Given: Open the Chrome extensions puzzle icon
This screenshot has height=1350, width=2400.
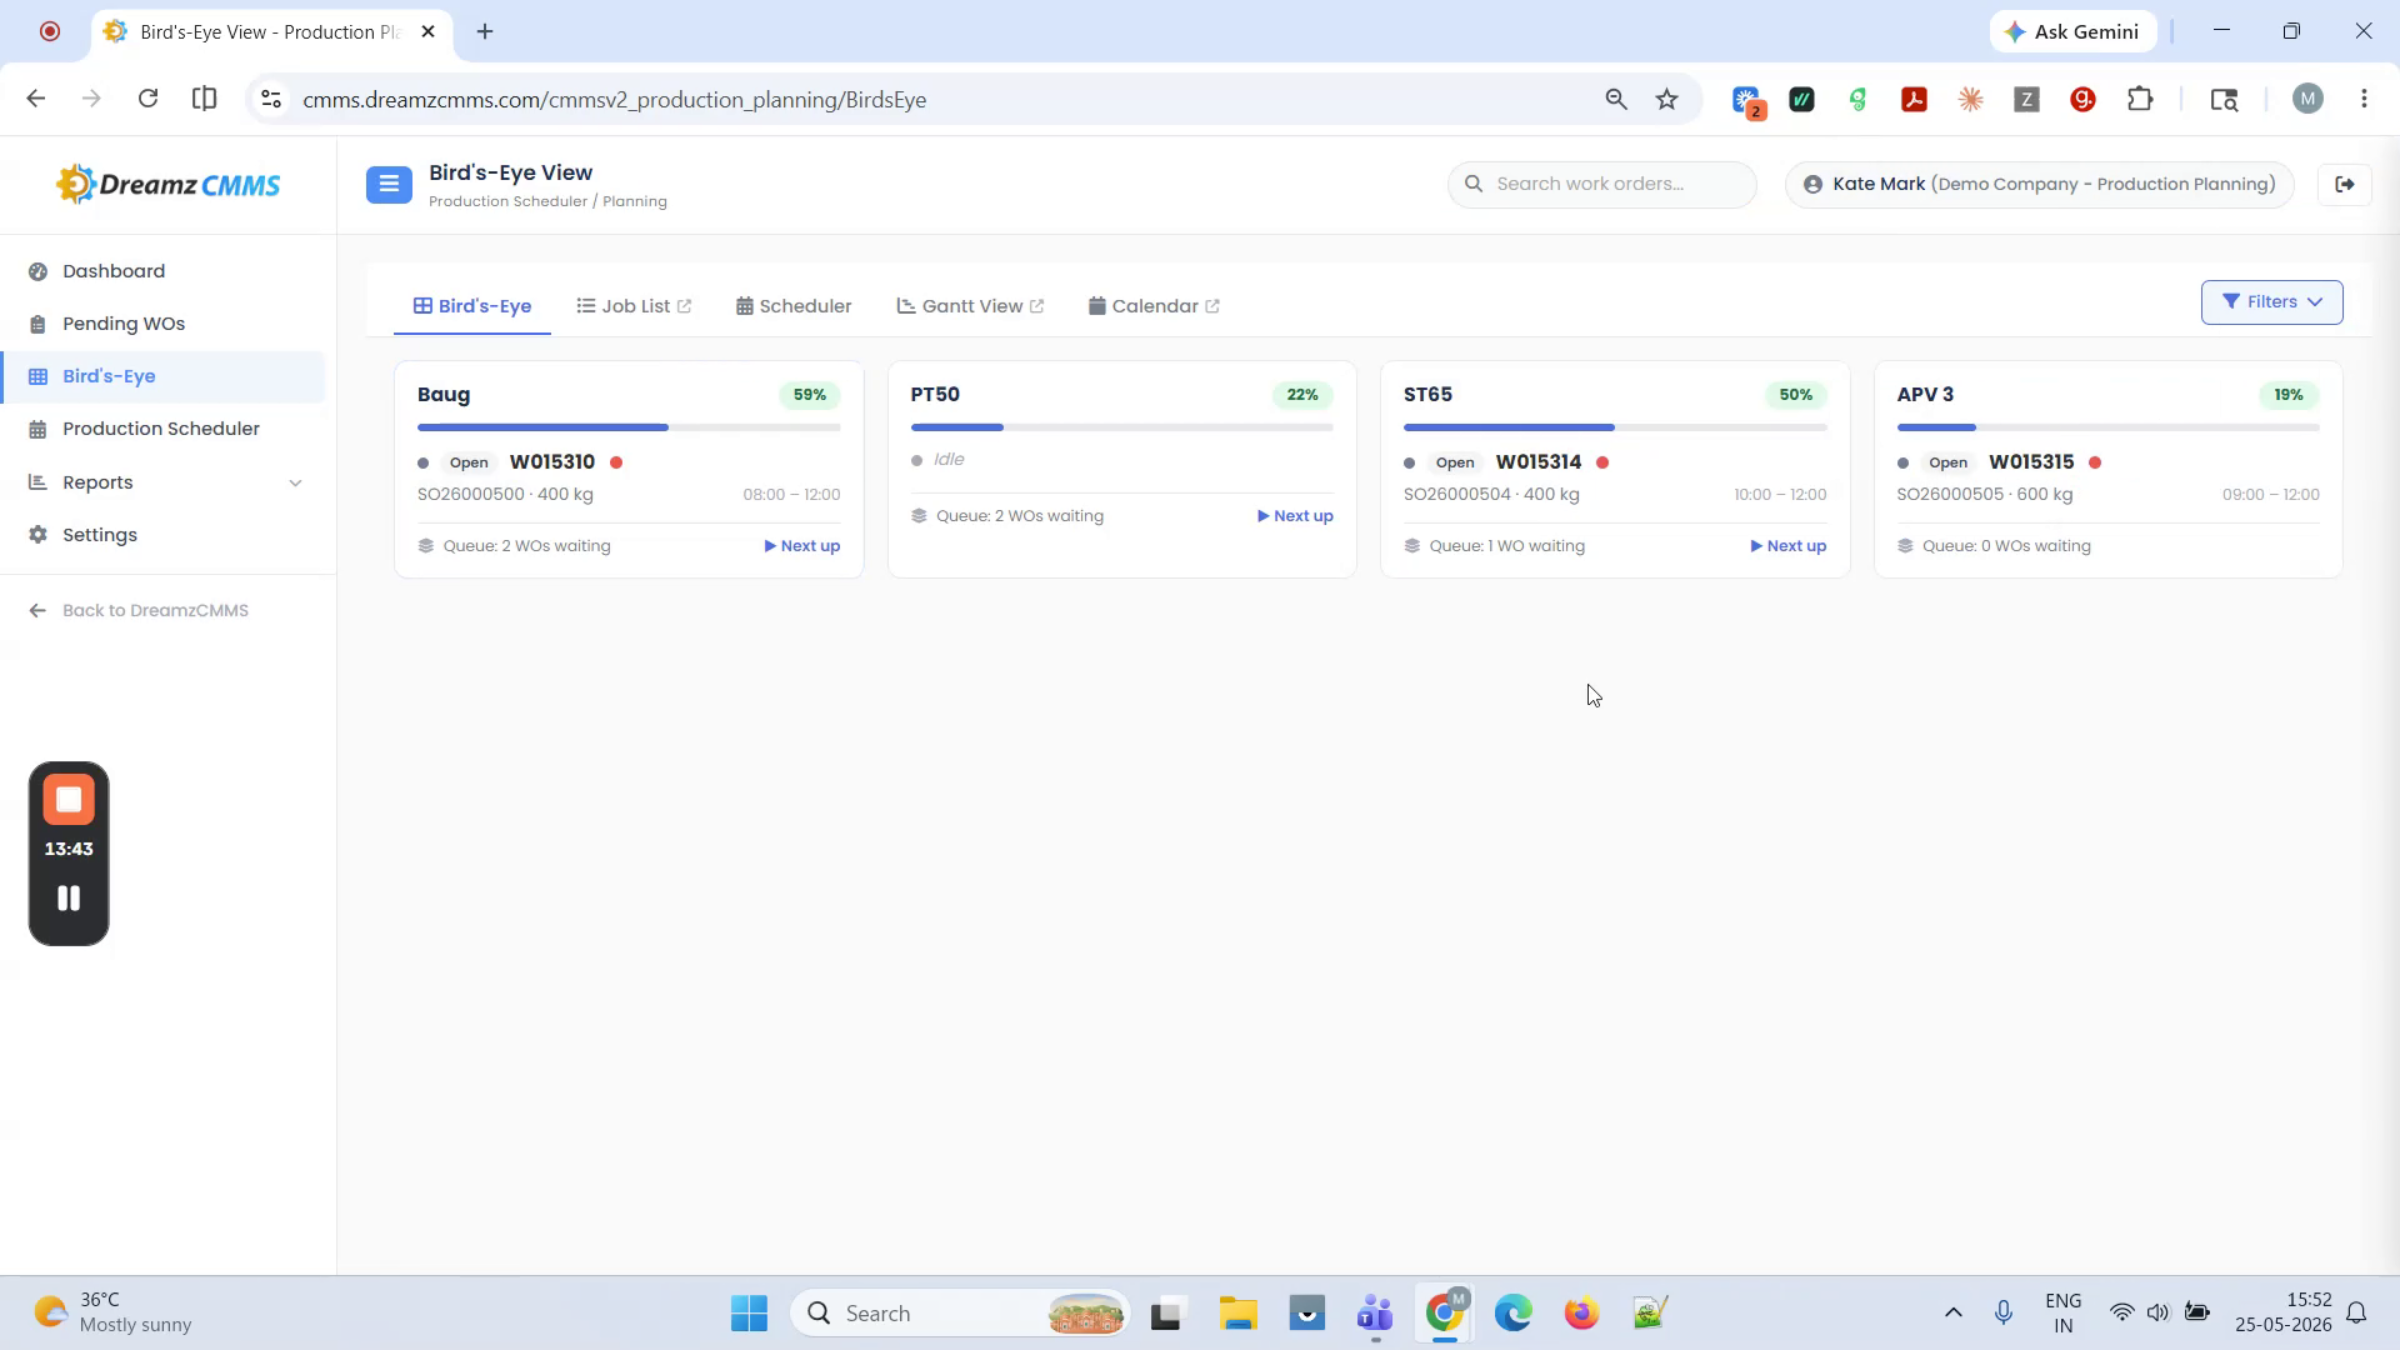Looking at the screenshot, I should [2139, 99].
